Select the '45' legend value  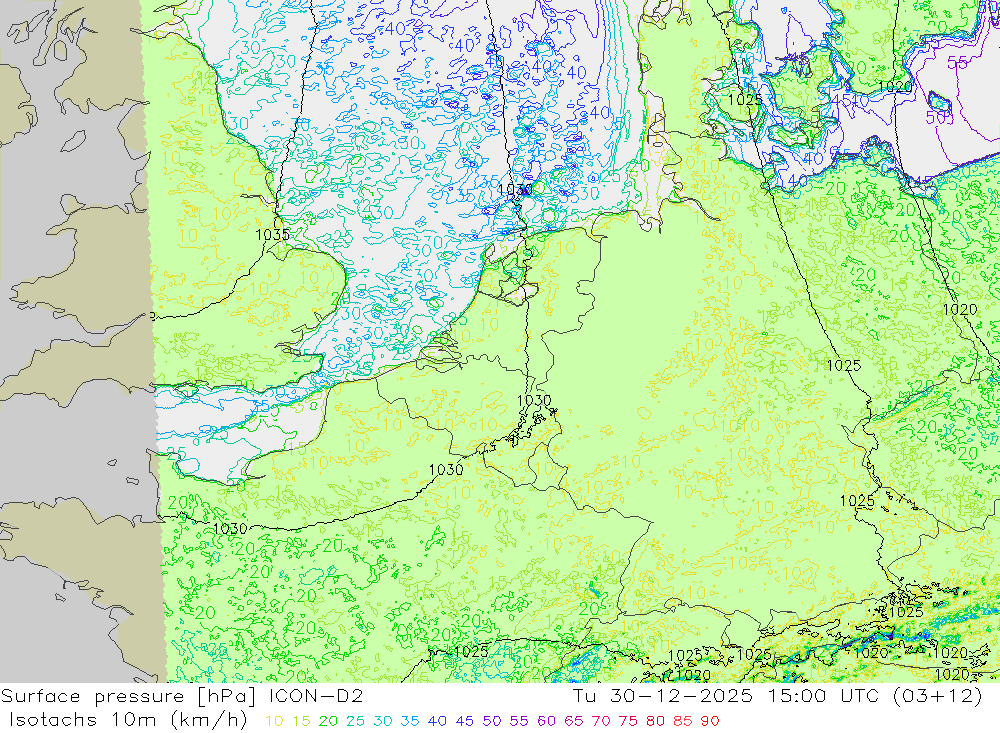pos(464,722)
